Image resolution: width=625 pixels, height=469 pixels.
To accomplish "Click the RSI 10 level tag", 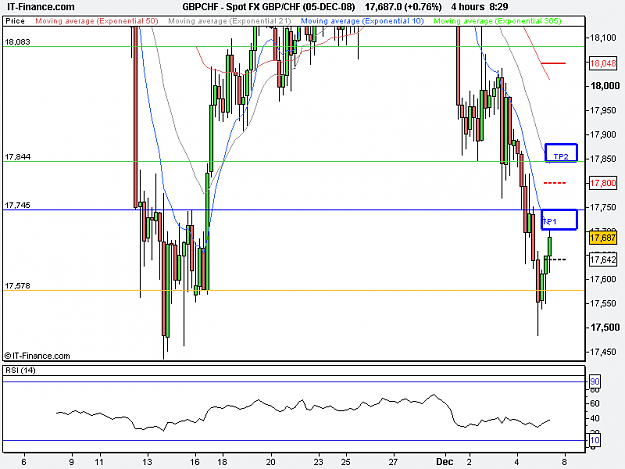I will pyautogui.click(x=595, y=440).
